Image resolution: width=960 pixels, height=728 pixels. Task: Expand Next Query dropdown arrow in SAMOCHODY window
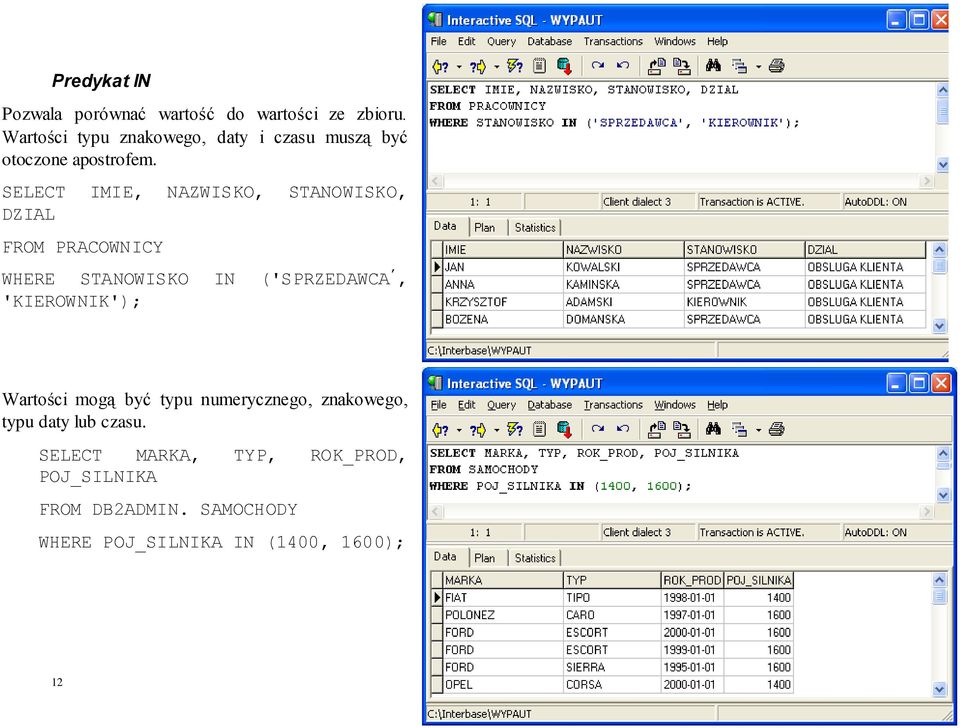click(x=497, y=430)
